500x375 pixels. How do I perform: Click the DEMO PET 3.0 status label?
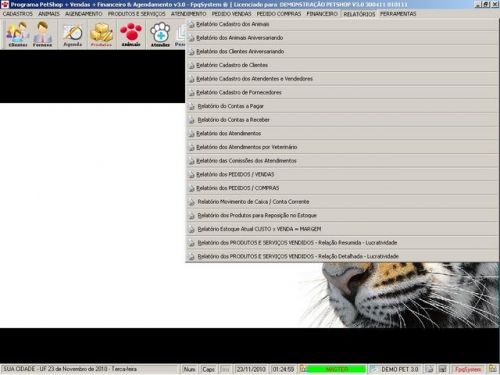tap(400, 369)
